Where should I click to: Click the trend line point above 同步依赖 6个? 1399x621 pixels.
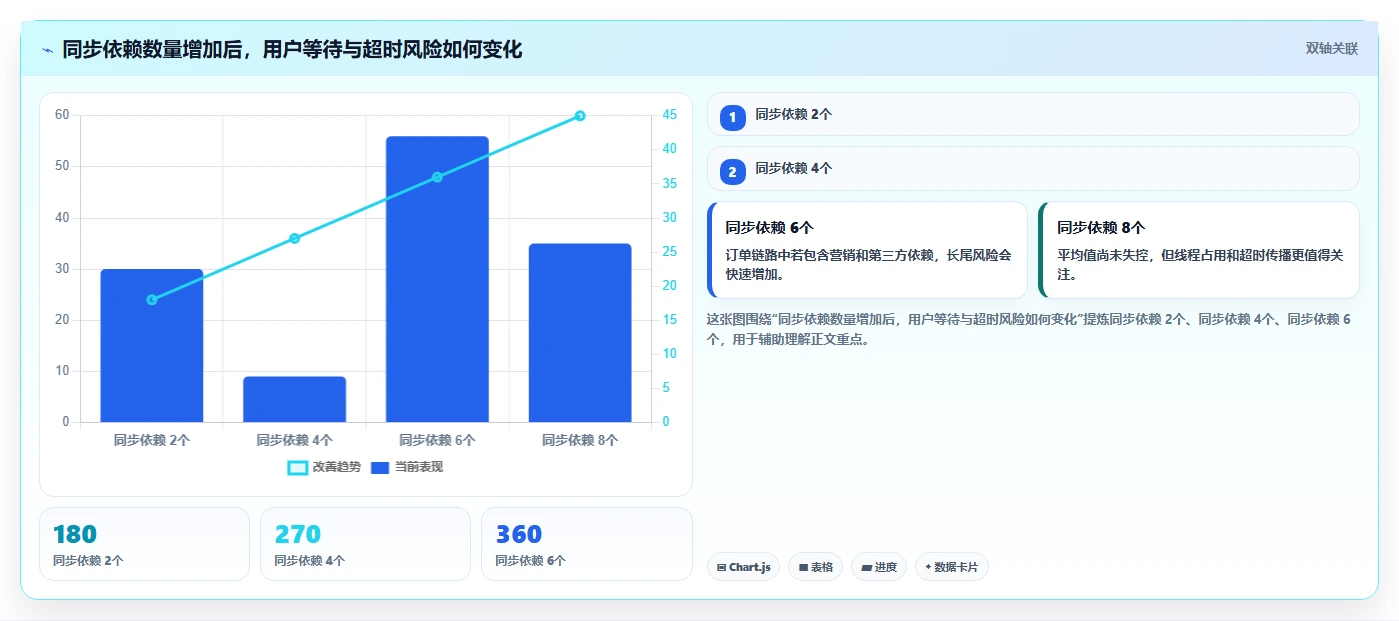(437, 177)
